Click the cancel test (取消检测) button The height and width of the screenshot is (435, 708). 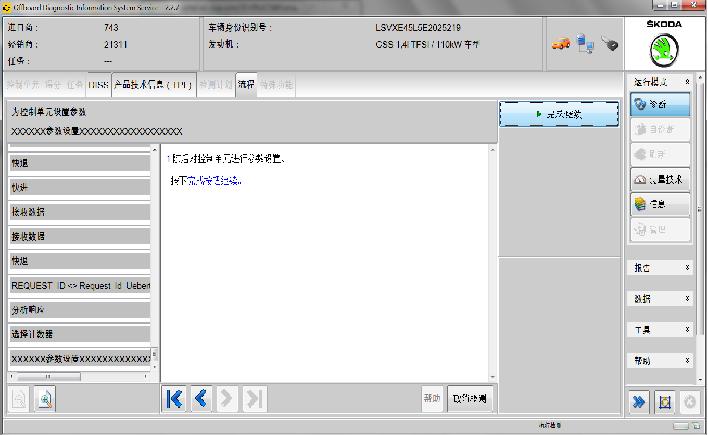pos(470,398)
